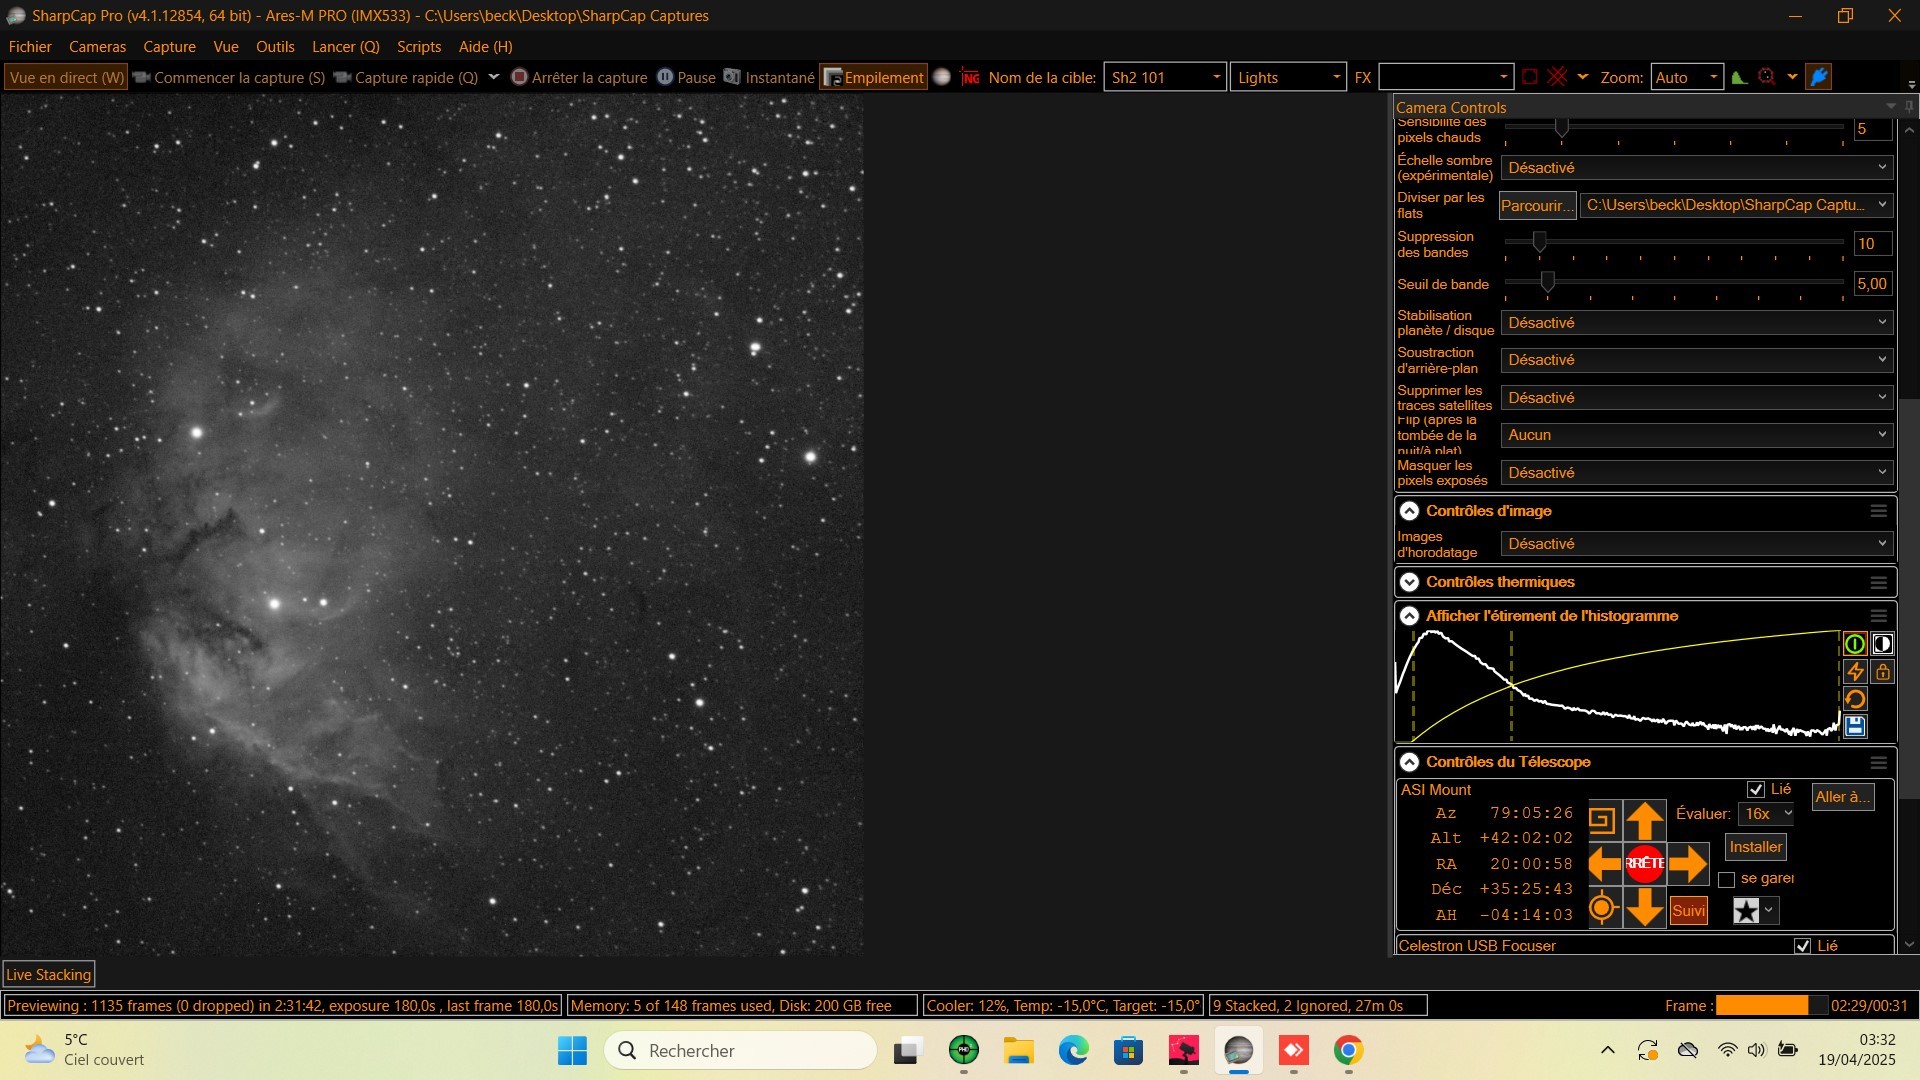Open Supprimer les traces satellites dropdown
1920x1080 pixels.
pyautogui.click(x=1696, y=398)
